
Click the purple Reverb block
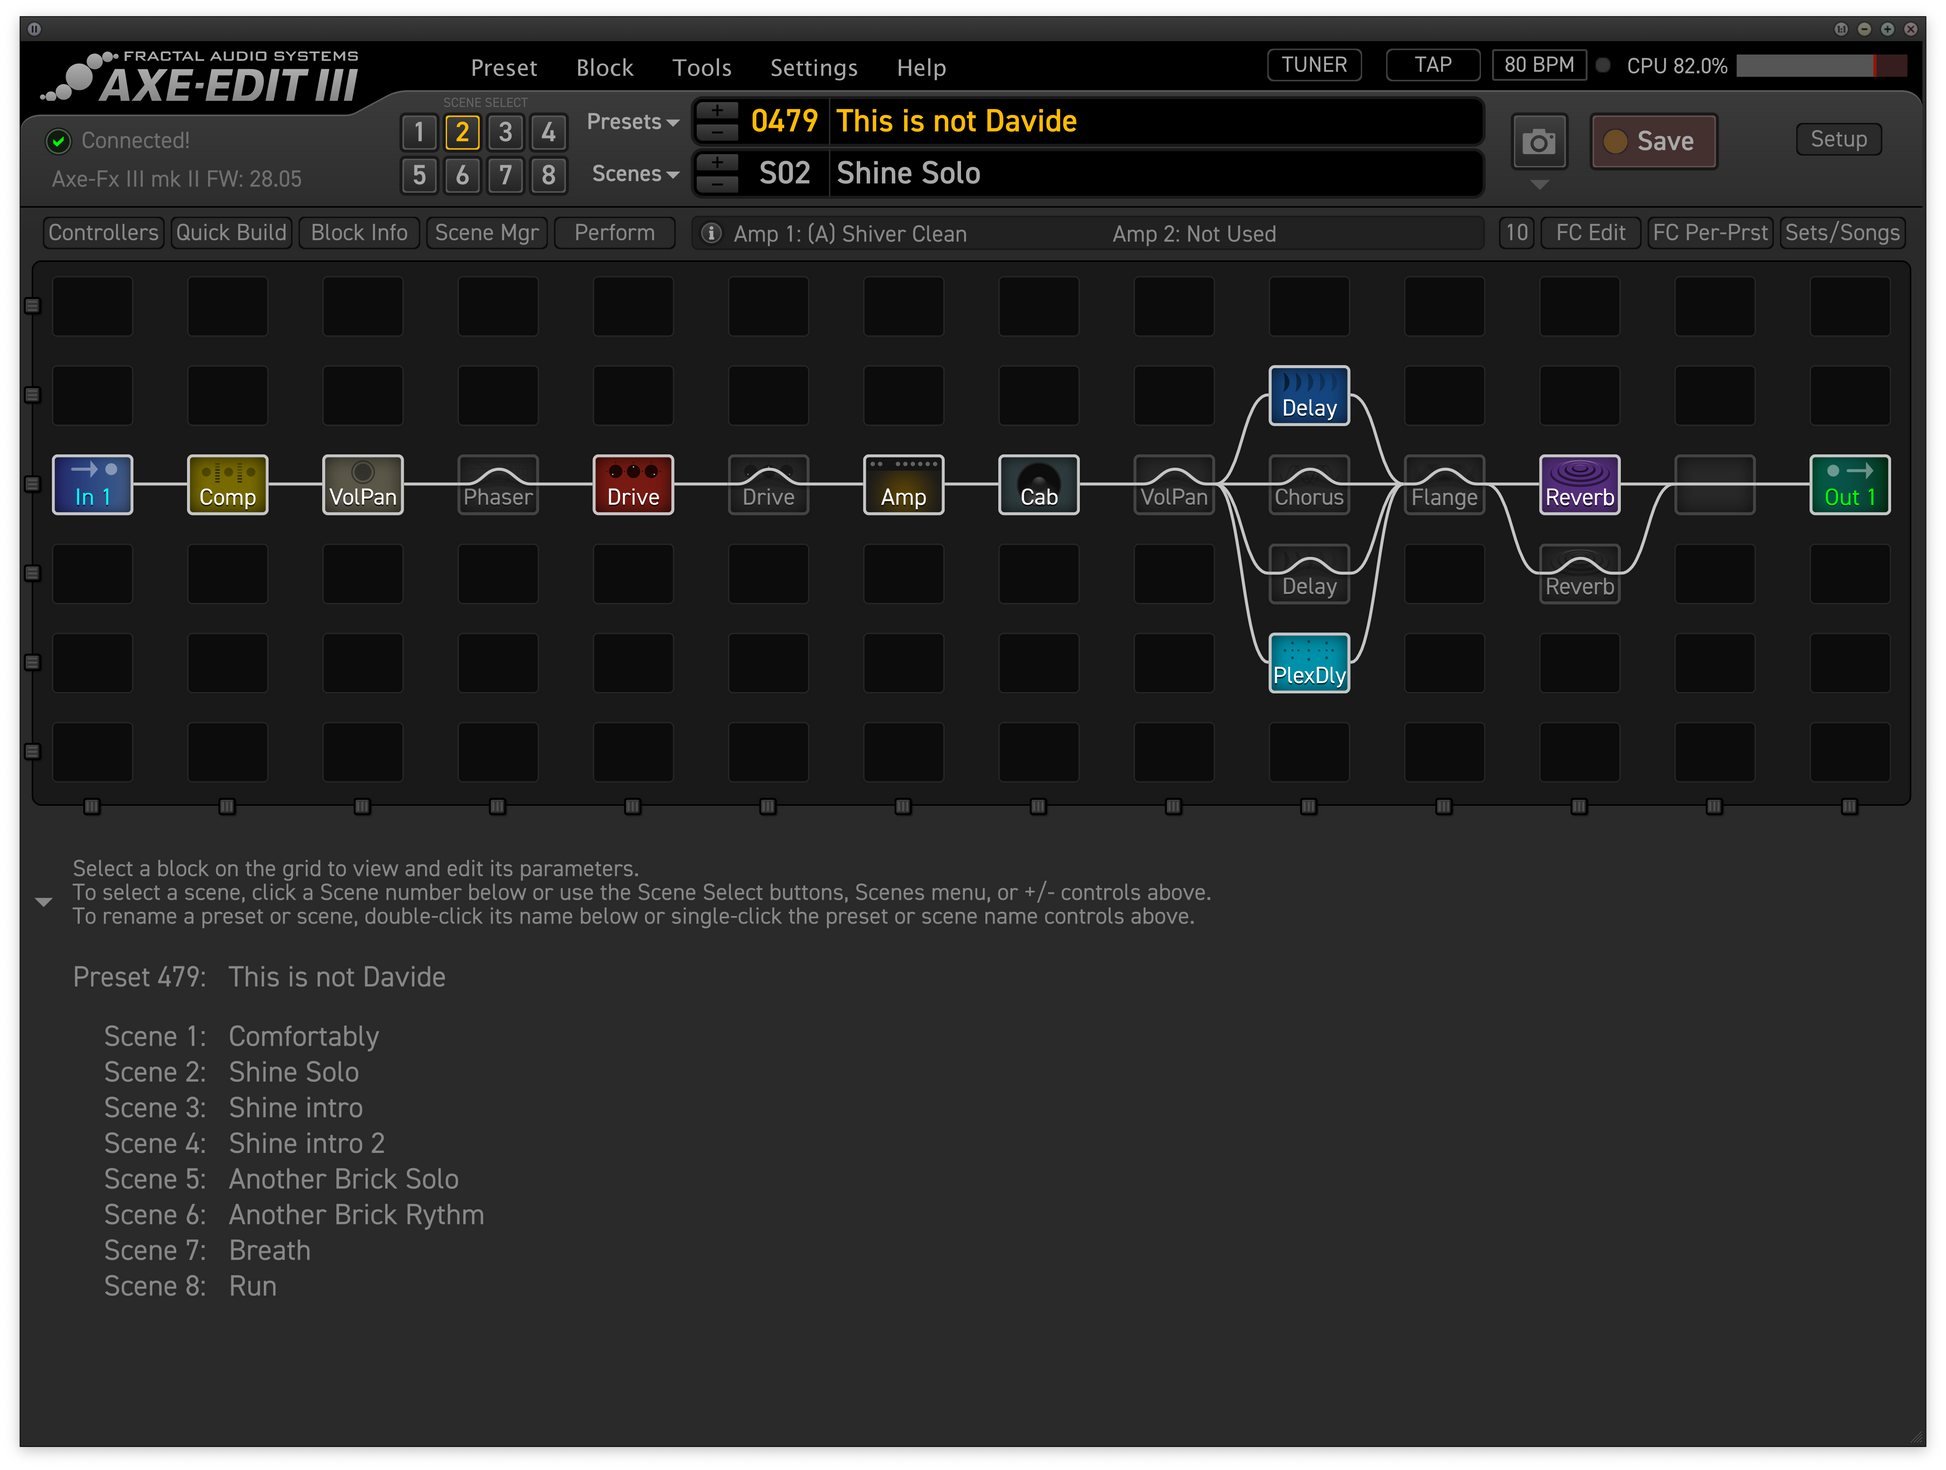(1579, 485)
